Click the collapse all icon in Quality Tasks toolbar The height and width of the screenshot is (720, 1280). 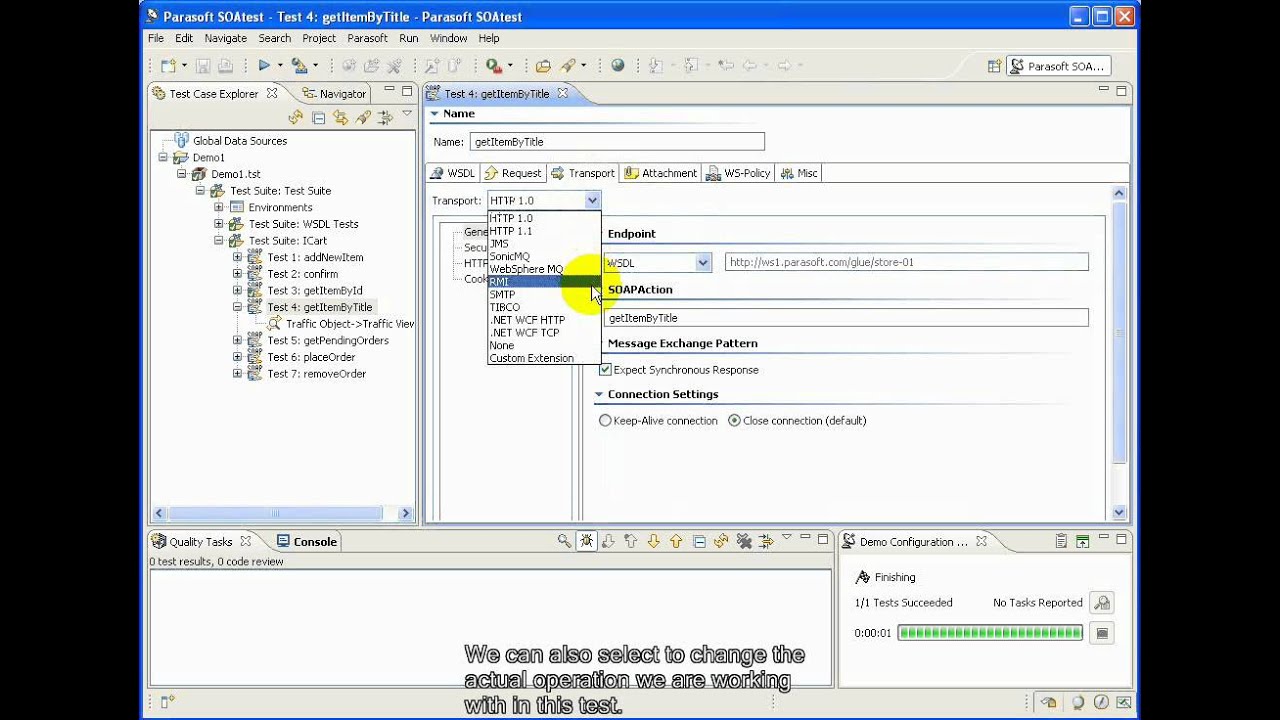[699, 541]
